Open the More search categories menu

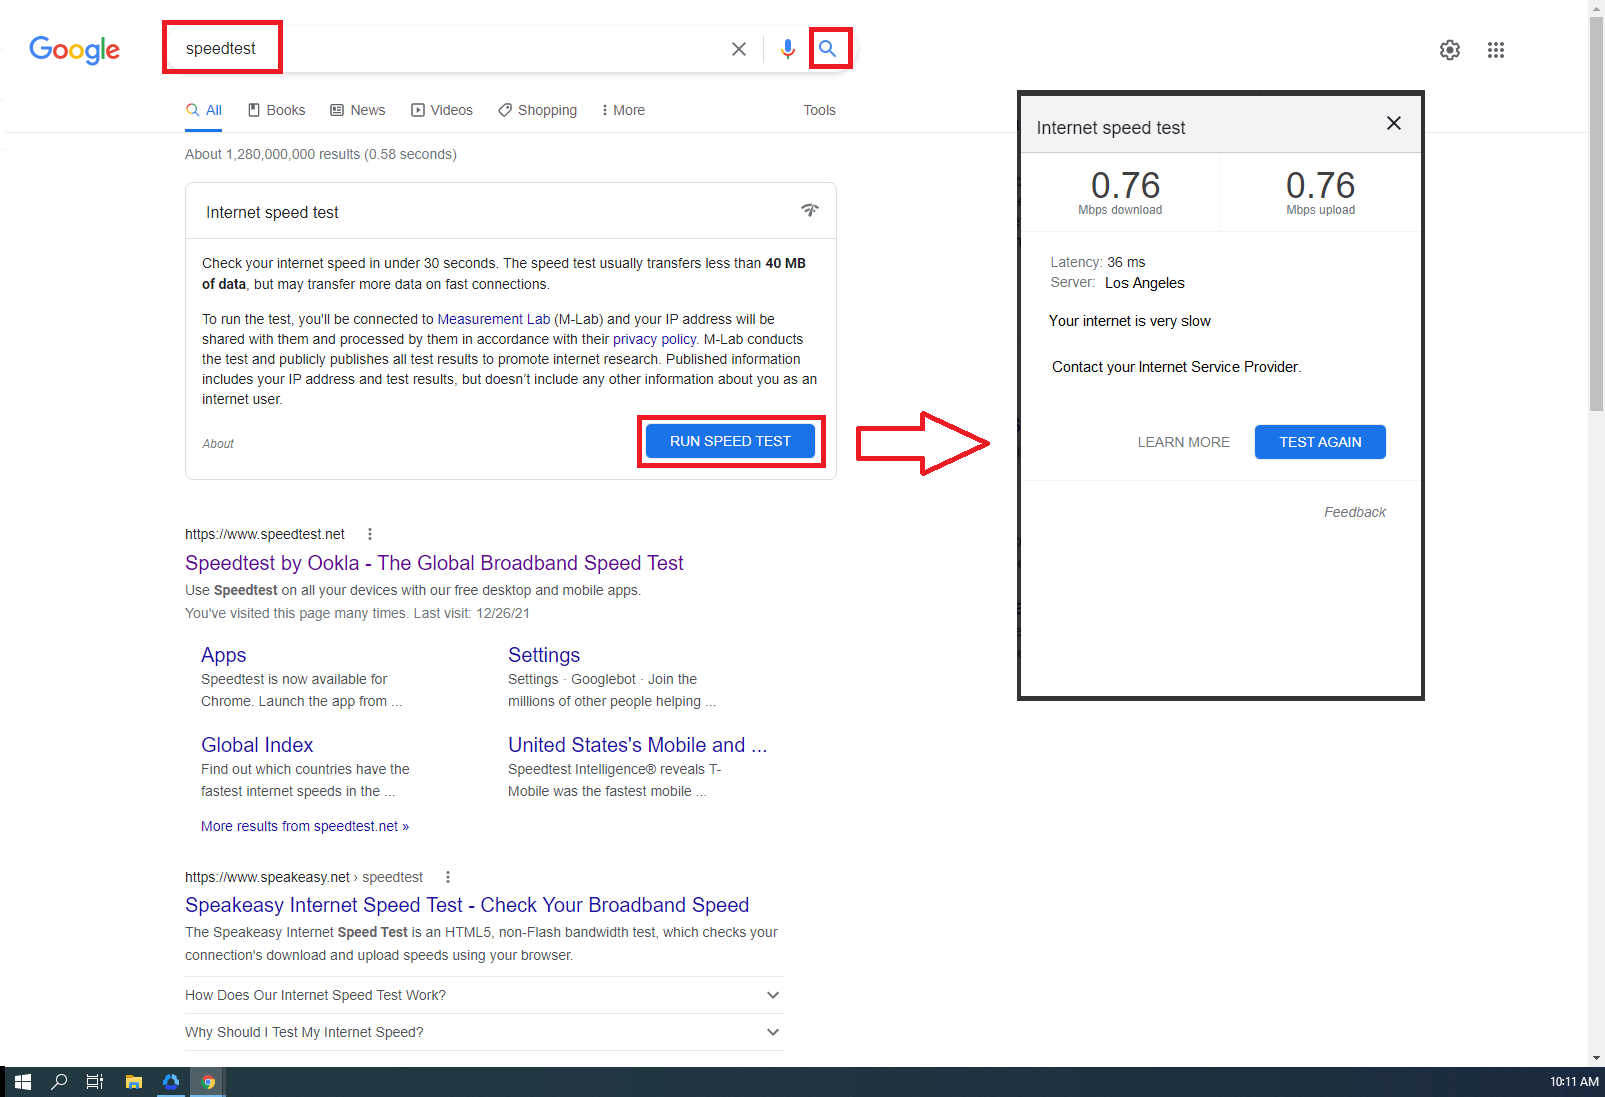[x=623, y=110]
